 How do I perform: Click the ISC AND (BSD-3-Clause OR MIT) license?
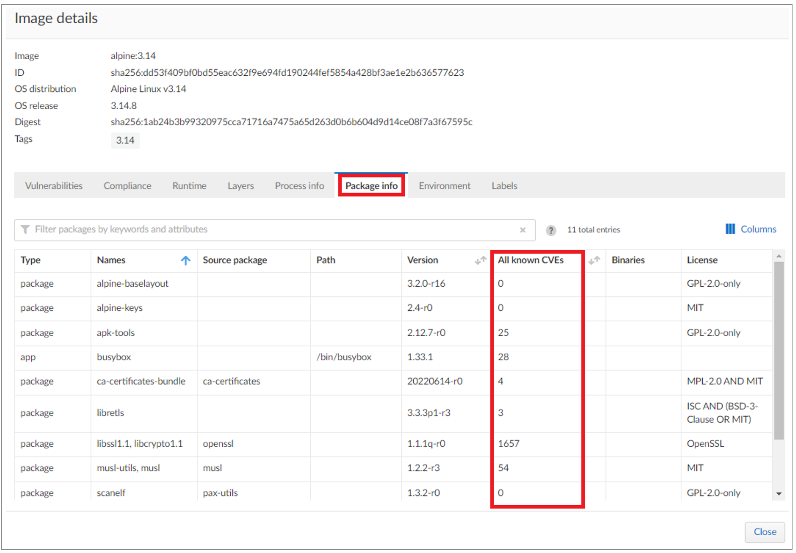(722, 413)
